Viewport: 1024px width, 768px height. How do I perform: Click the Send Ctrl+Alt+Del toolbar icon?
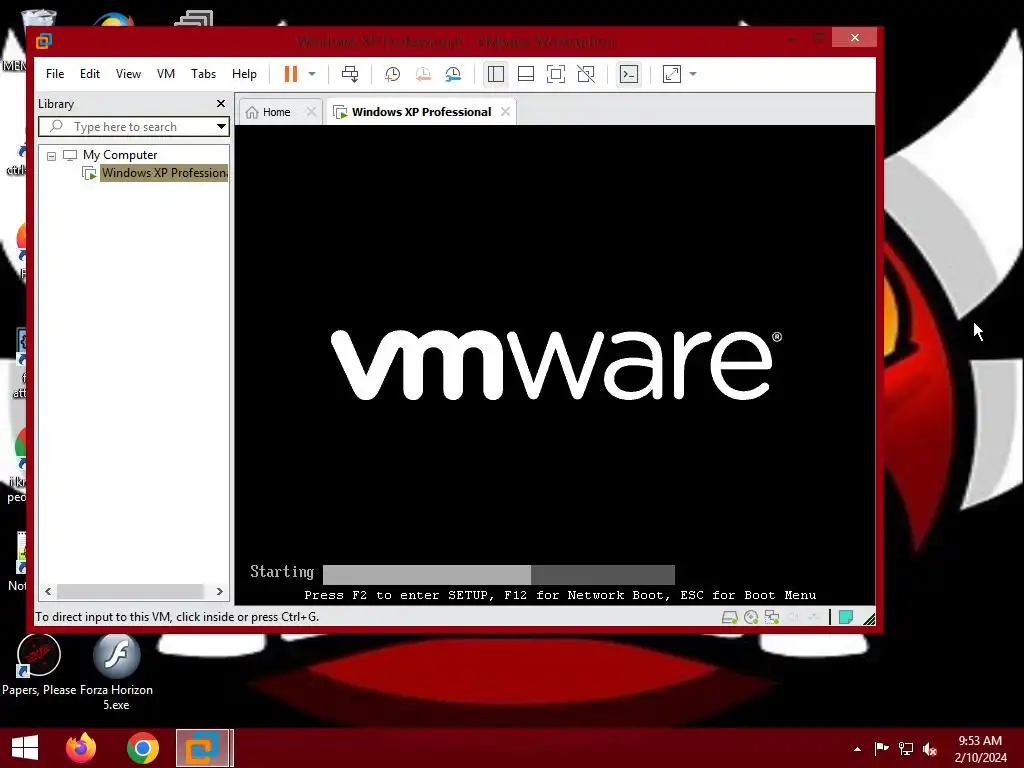pyautogui.click(x=350, y=74)
